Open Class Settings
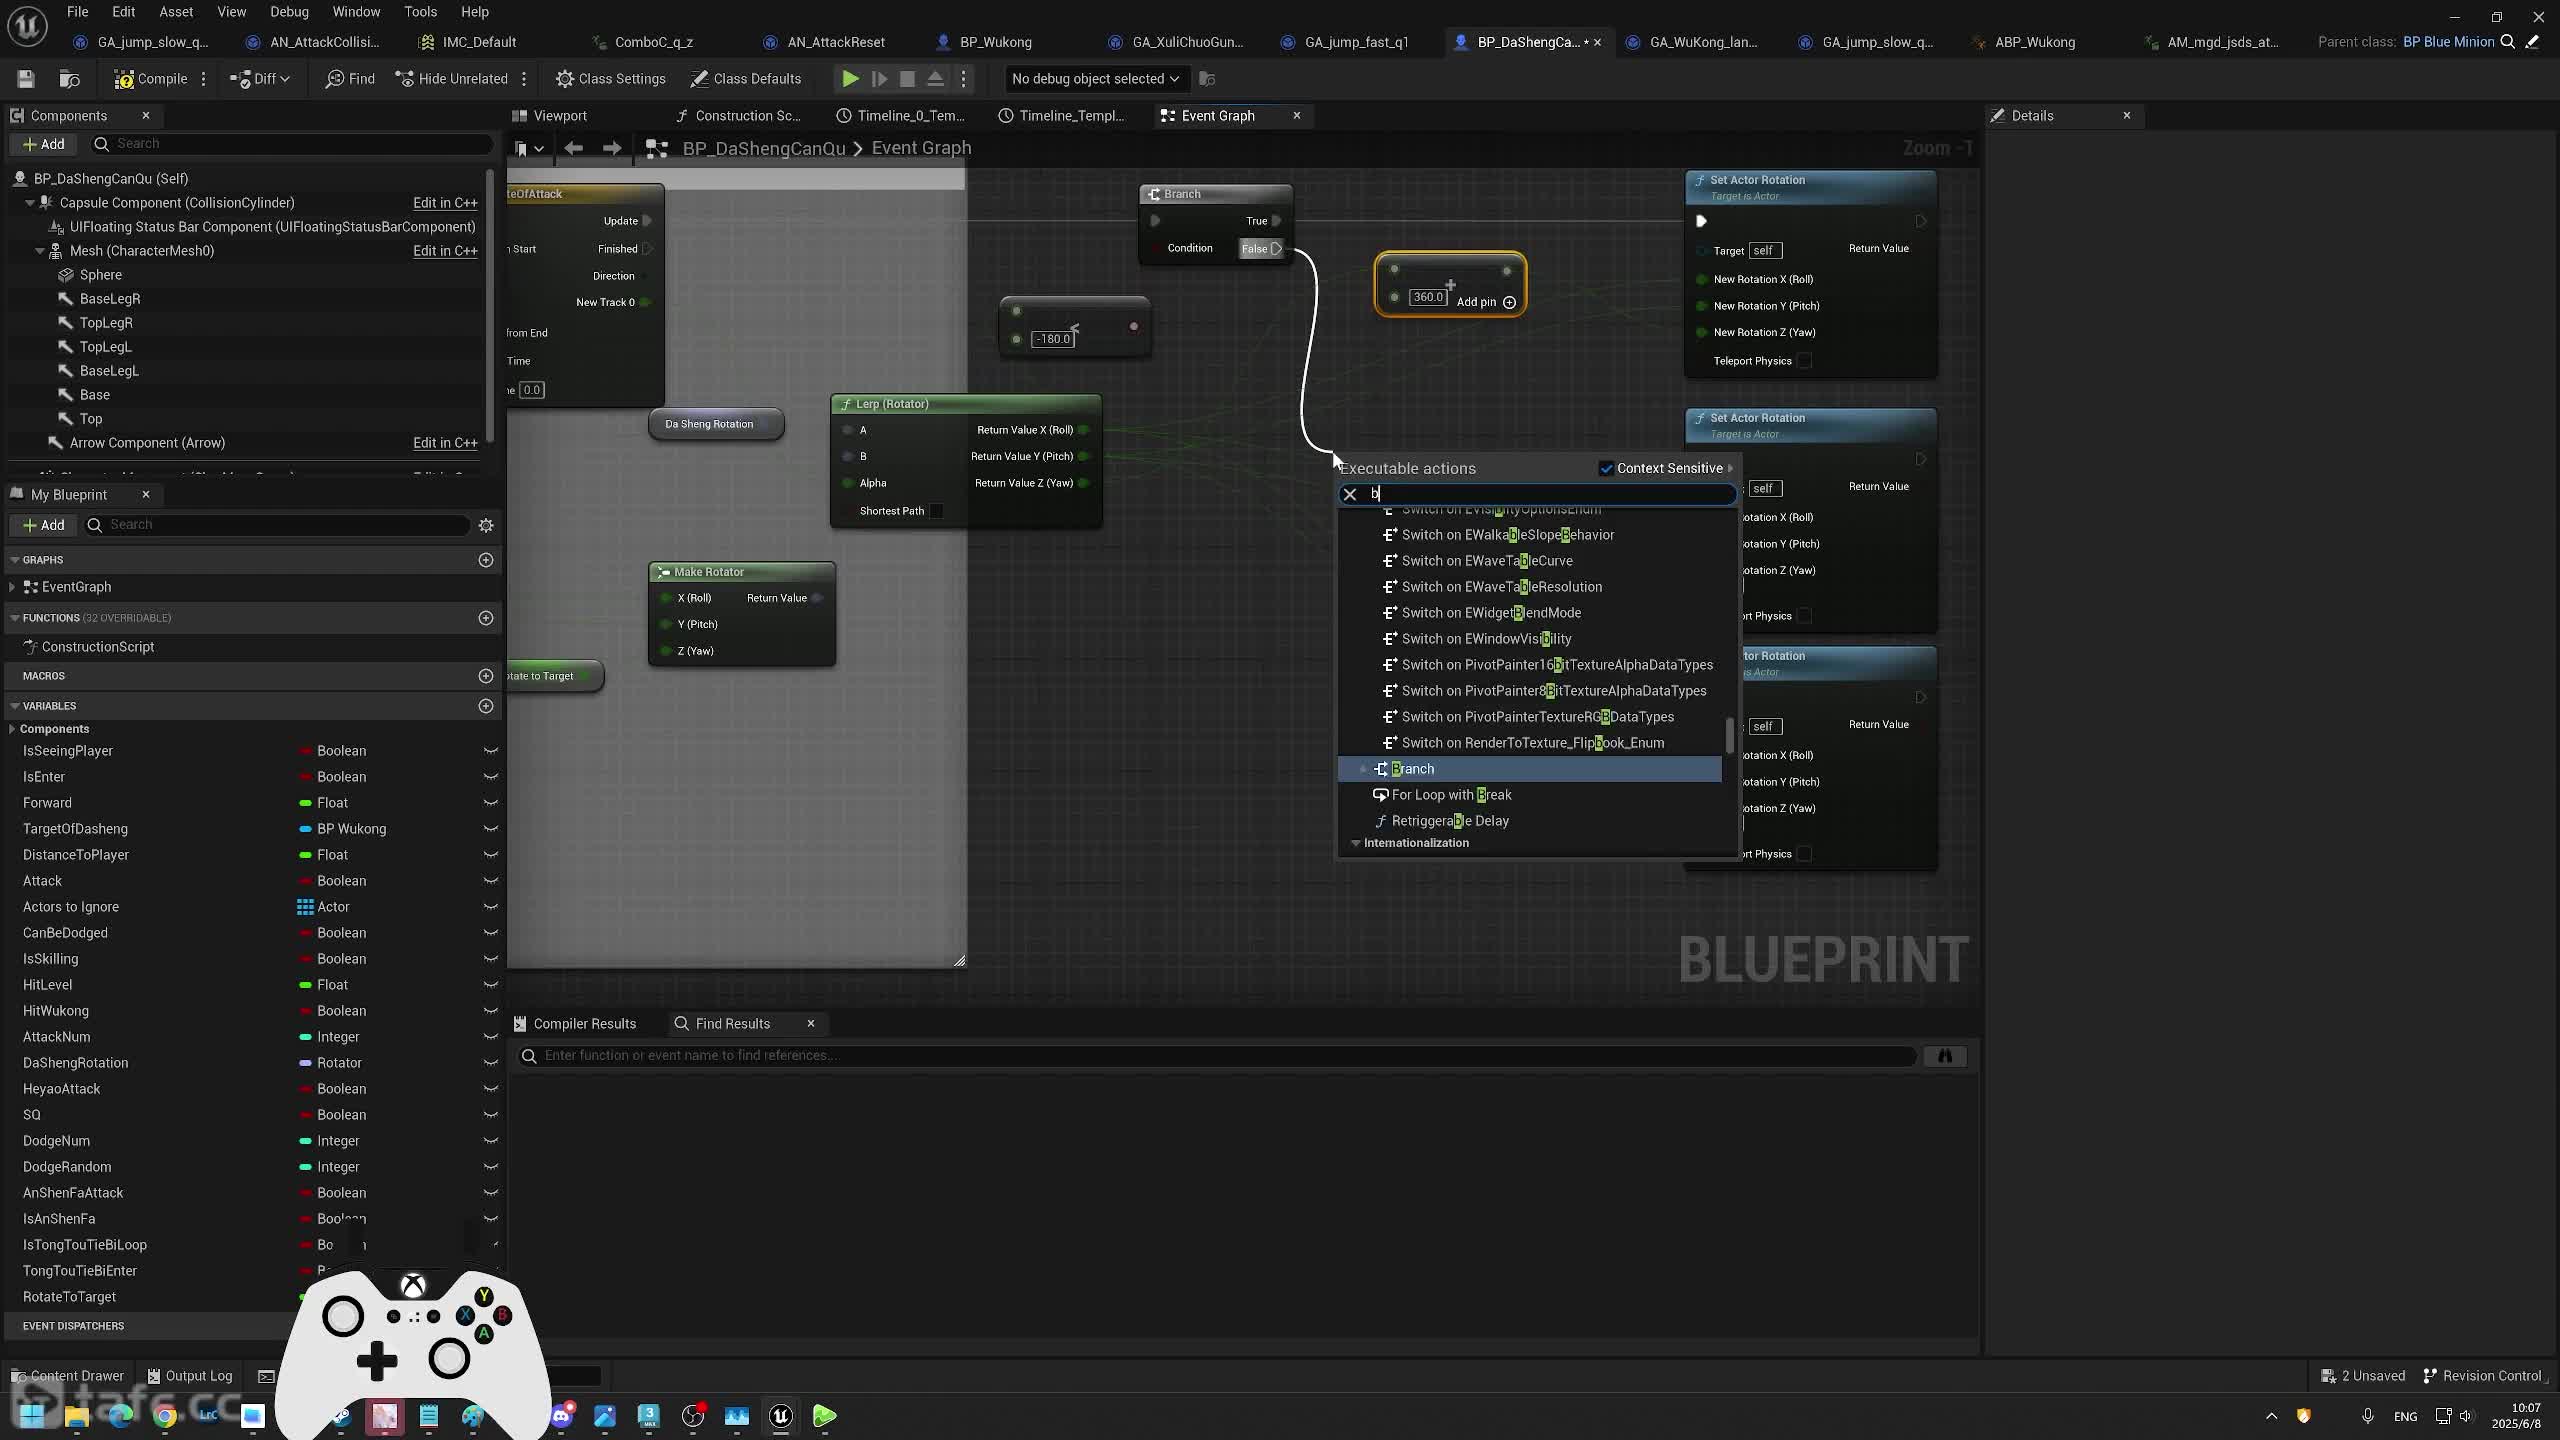The image size is (2560, 1440). pyautogui.click(x=610, y=79)
